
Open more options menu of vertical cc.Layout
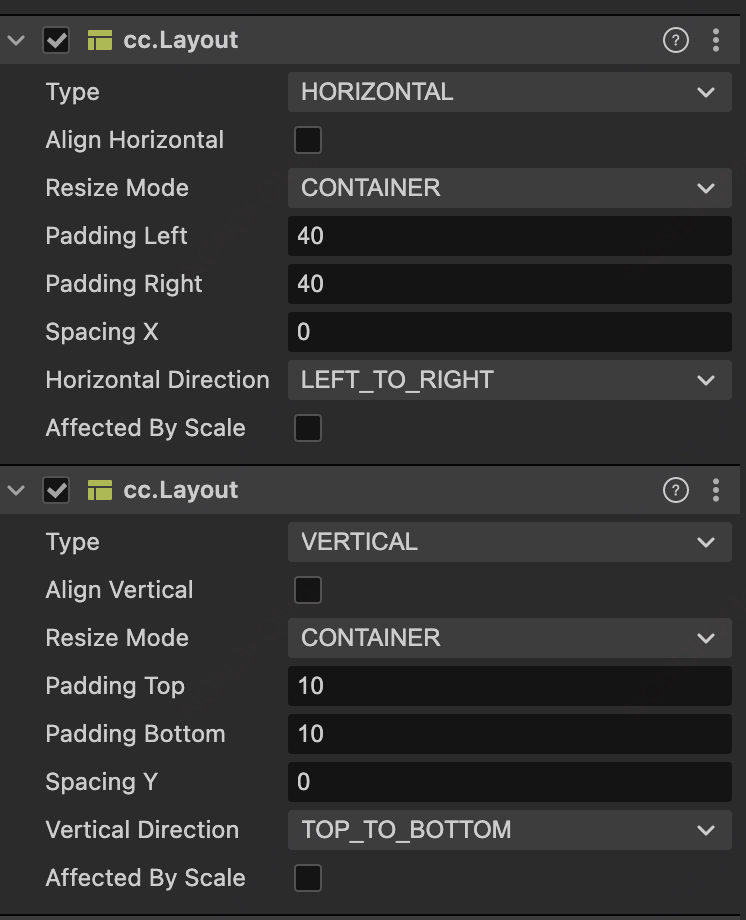(x=716, y=490)
